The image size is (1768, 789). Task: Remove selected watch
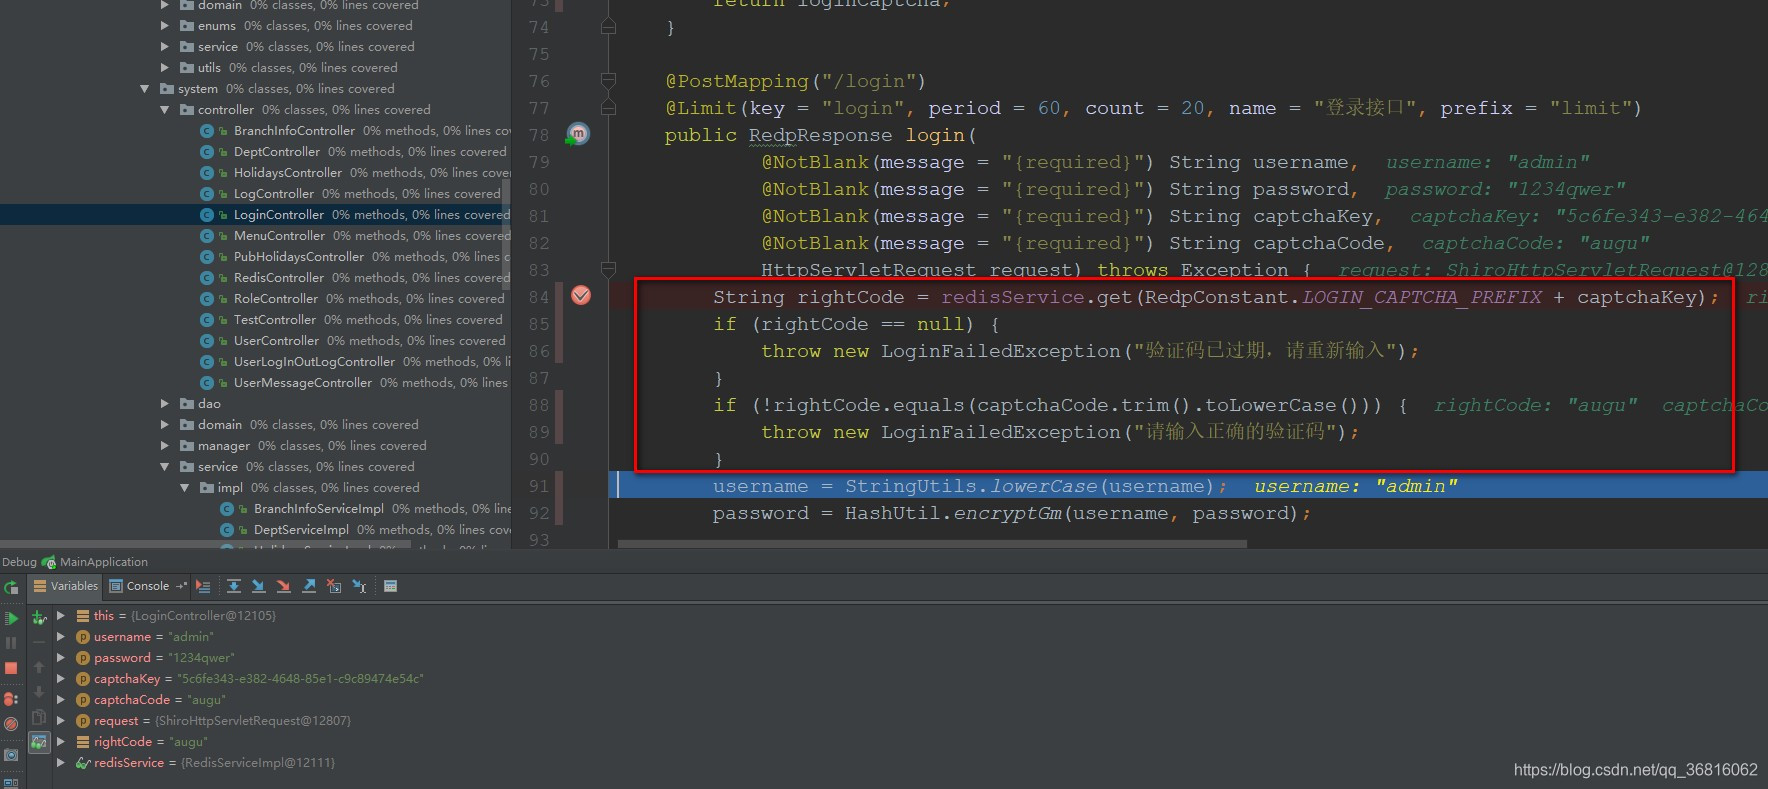click(39, 642)
